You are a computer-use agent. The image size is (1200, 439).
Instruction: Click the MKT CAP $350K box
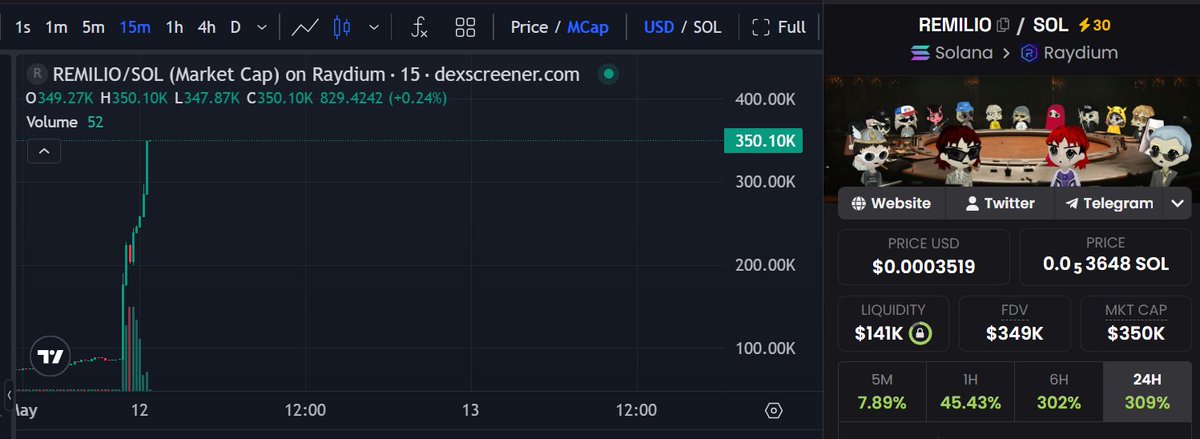click(1135, 323)
